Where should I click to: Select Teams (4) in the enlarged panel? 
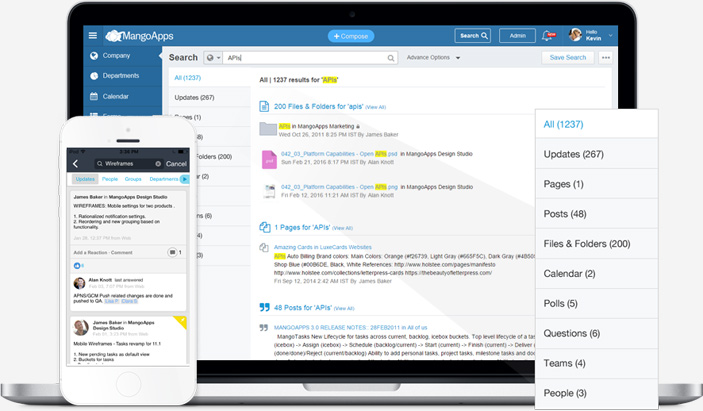point(597,363)
